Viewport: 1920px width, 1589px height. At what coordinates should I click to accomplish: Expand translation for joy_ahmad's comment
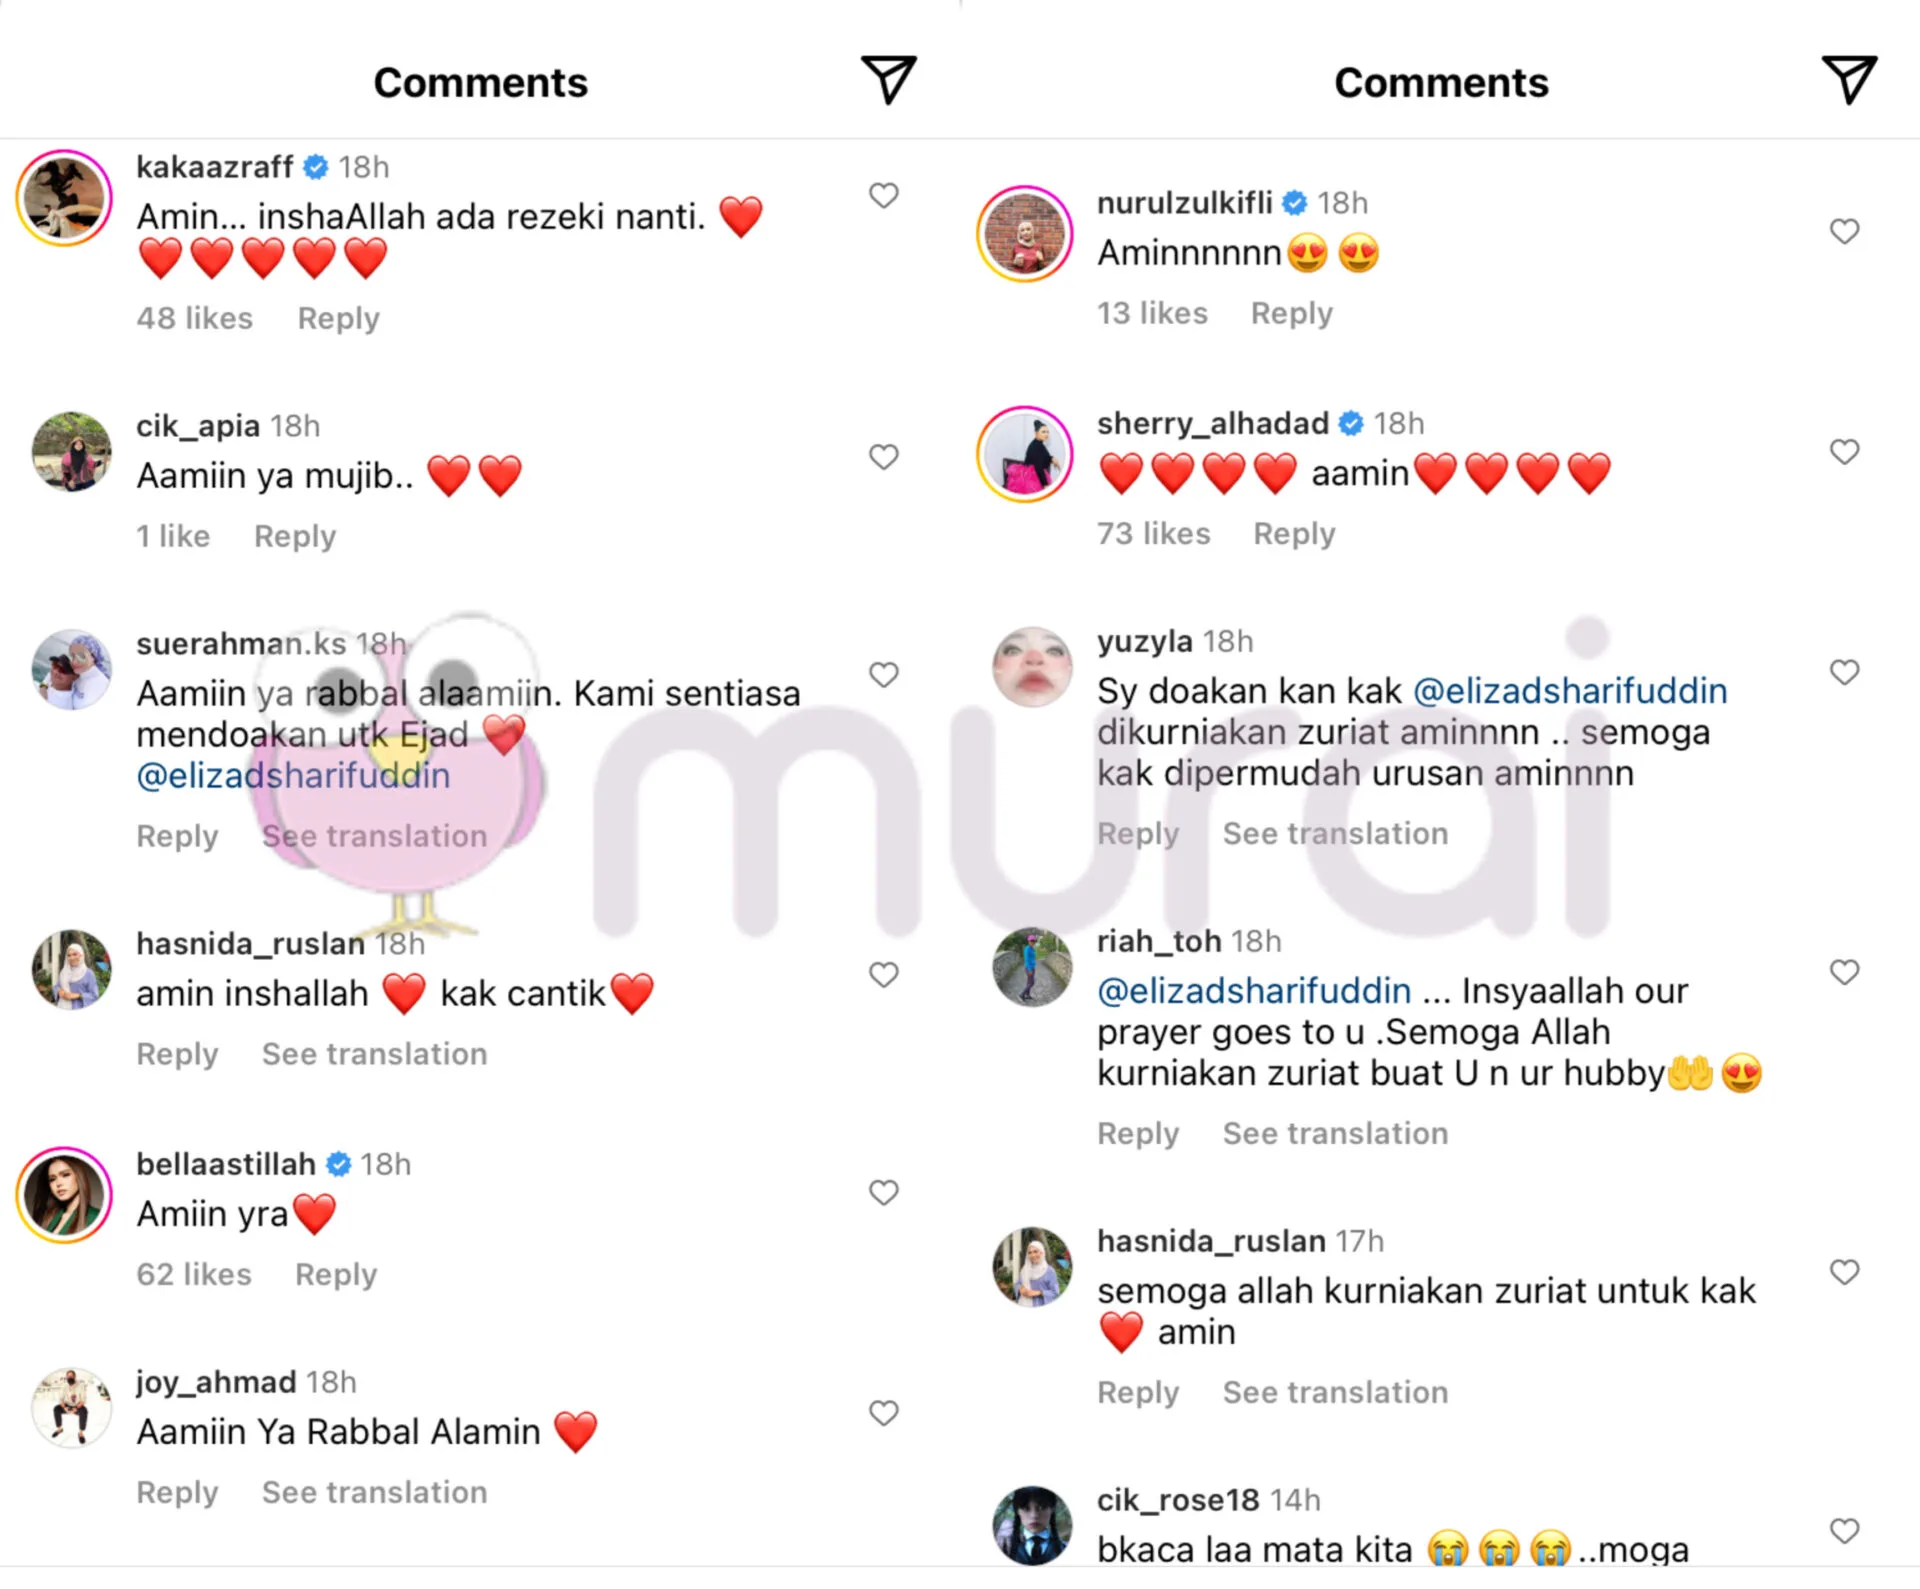coord(374,1492)
